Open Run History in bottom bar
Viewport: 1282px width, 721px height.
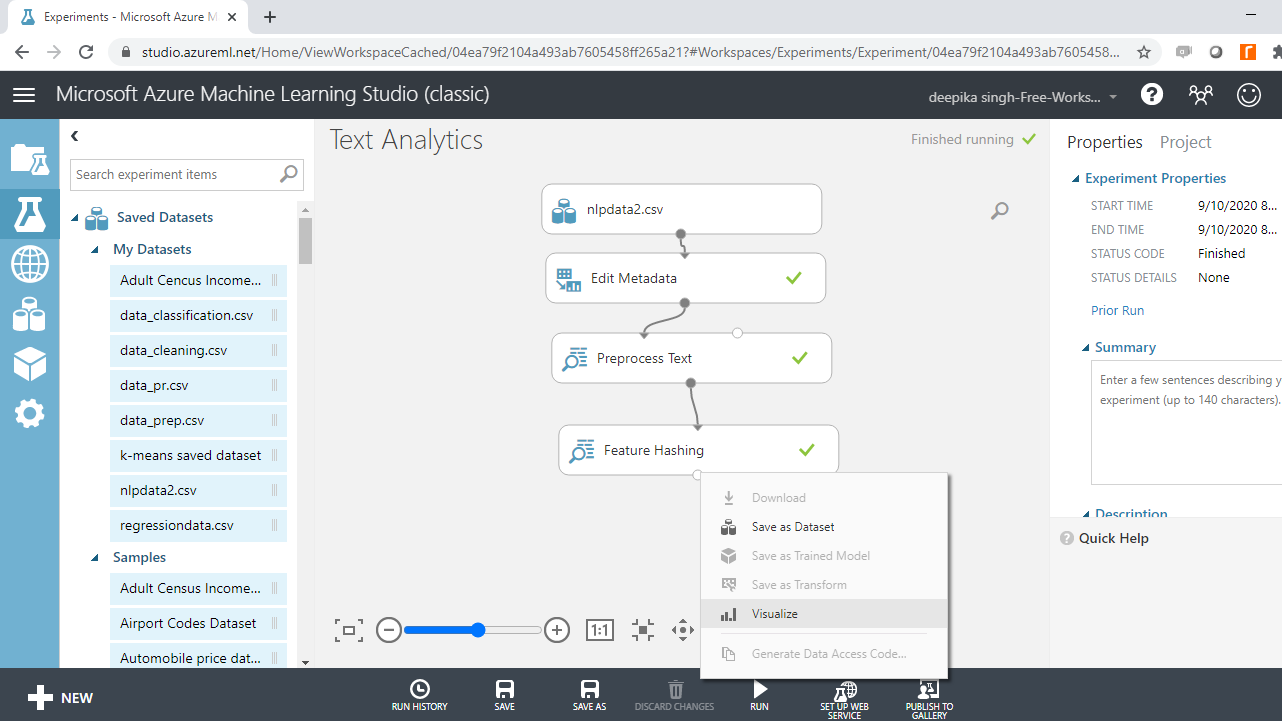pyautogui.click(x=419, y=695)
